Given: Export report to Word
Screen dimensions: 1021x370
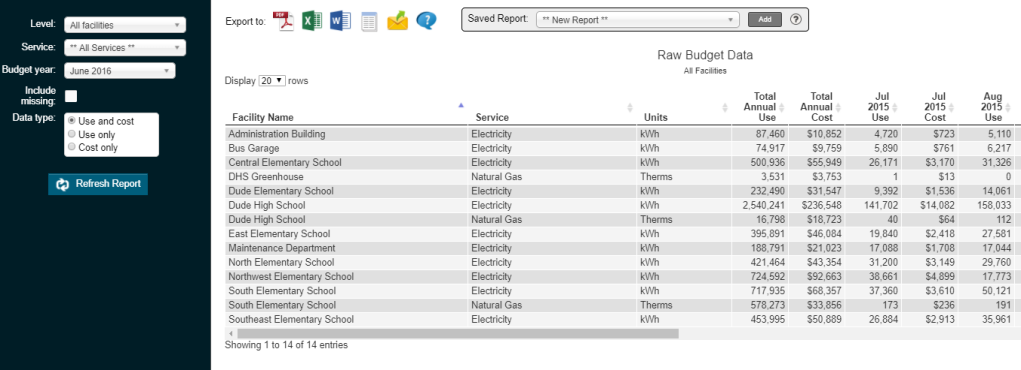Looking at the screenshot, I should coord(341,20).
